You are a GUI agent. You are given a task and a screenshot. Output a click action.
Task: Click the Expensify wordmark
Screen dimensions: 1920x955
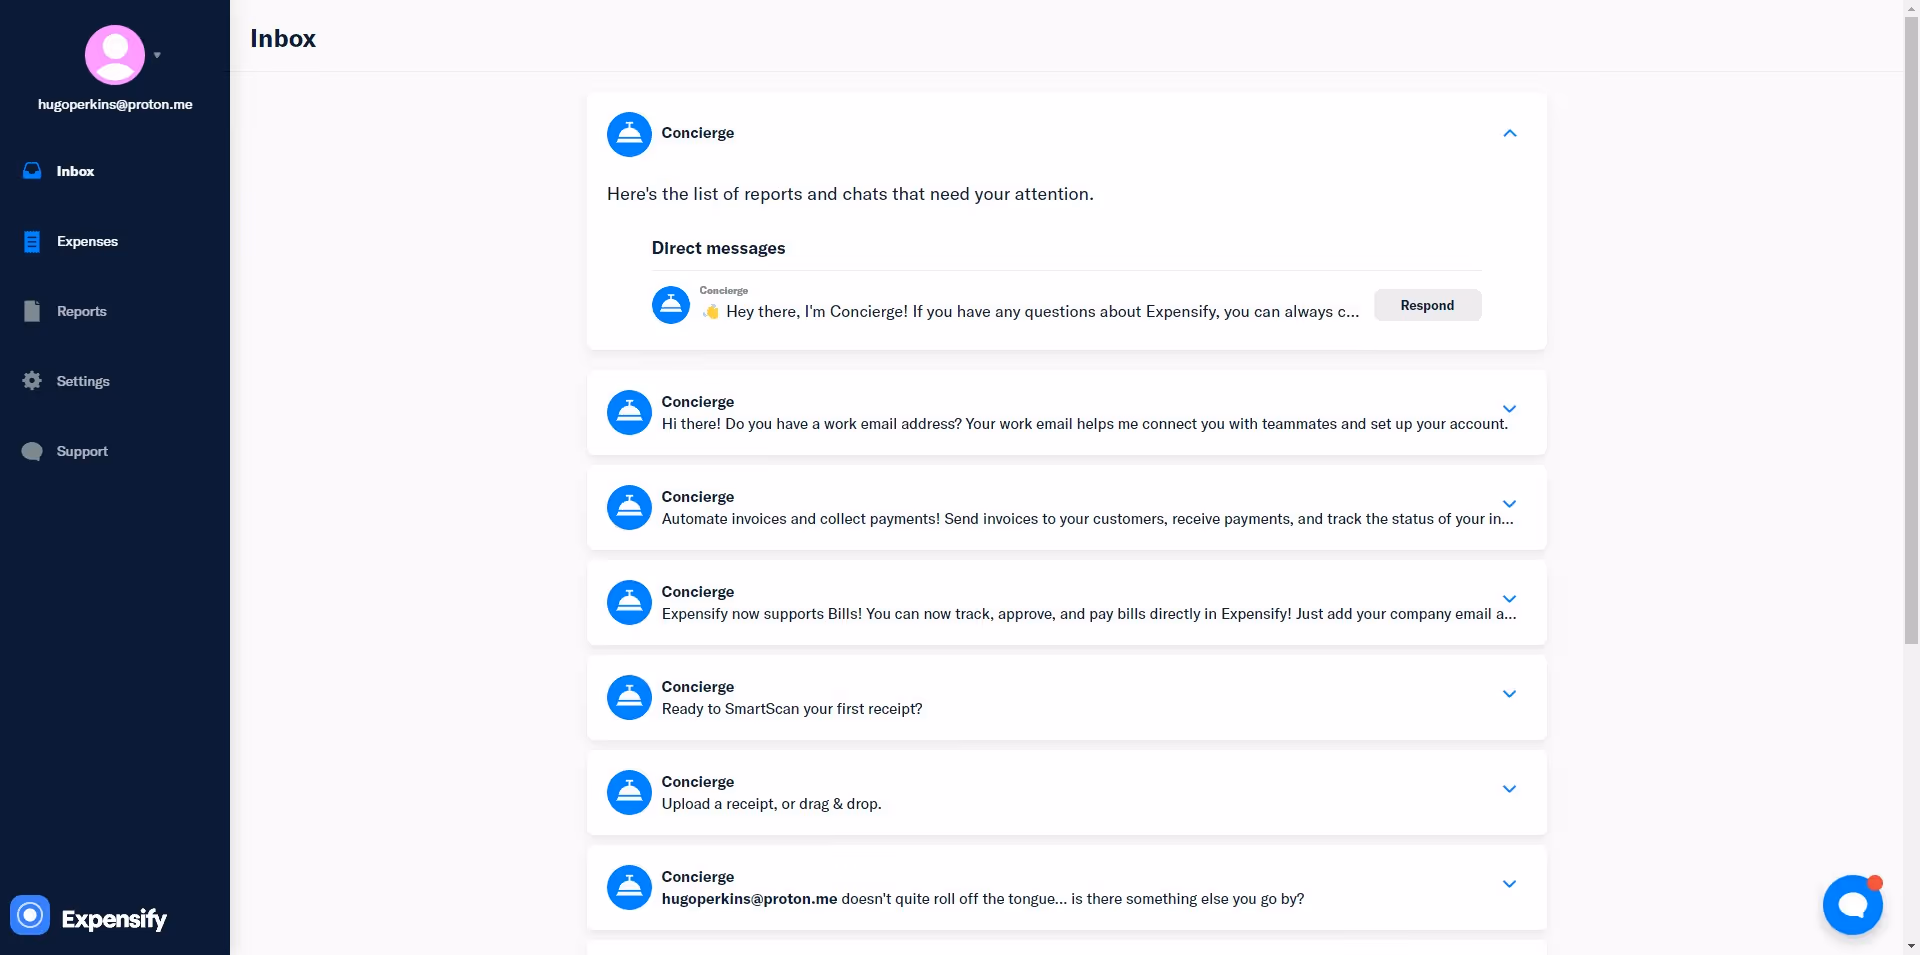tap(114, 919)
